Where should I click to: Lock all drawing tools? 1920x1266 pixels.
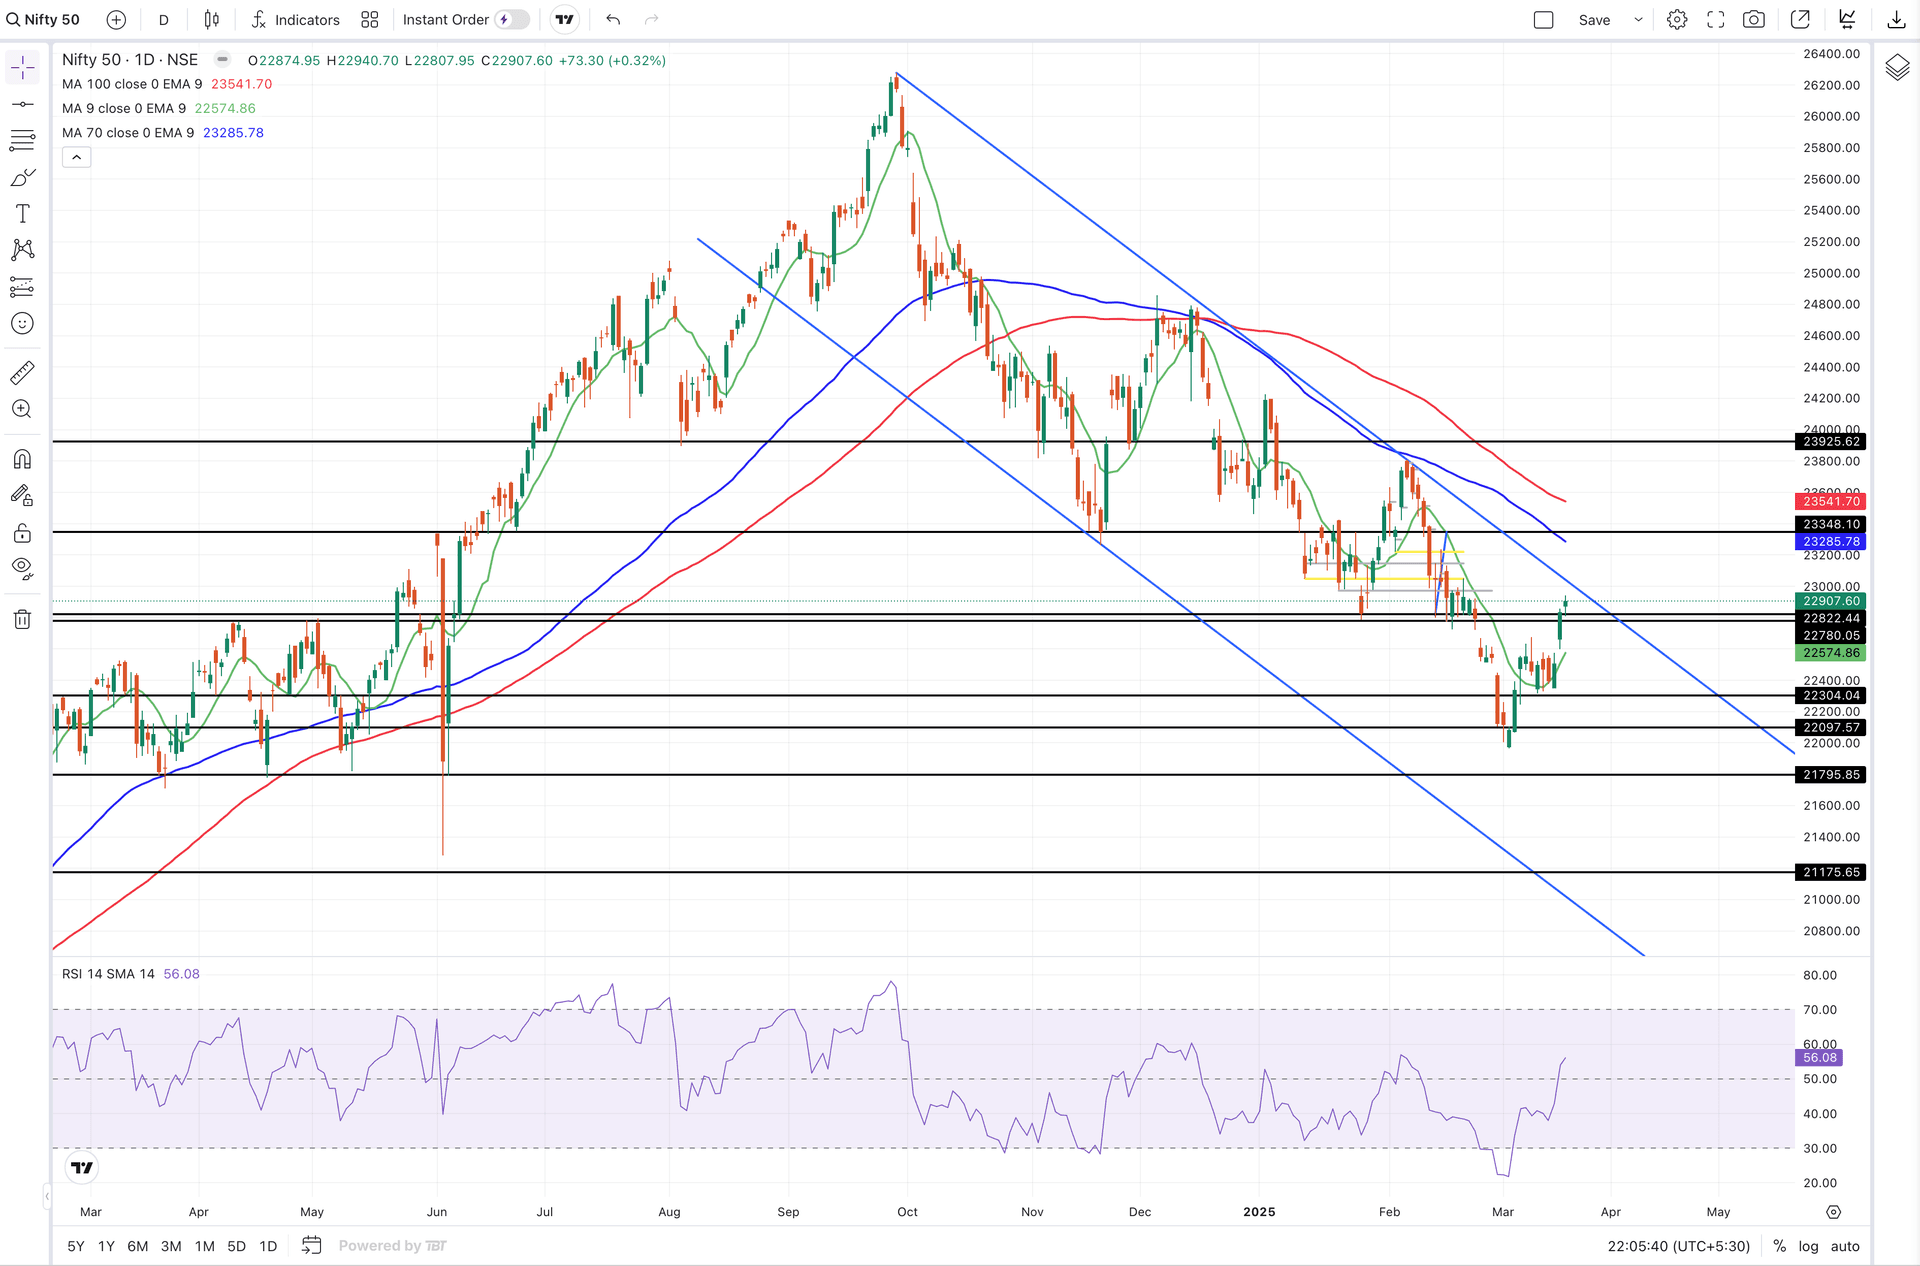[x=22, y=533]
